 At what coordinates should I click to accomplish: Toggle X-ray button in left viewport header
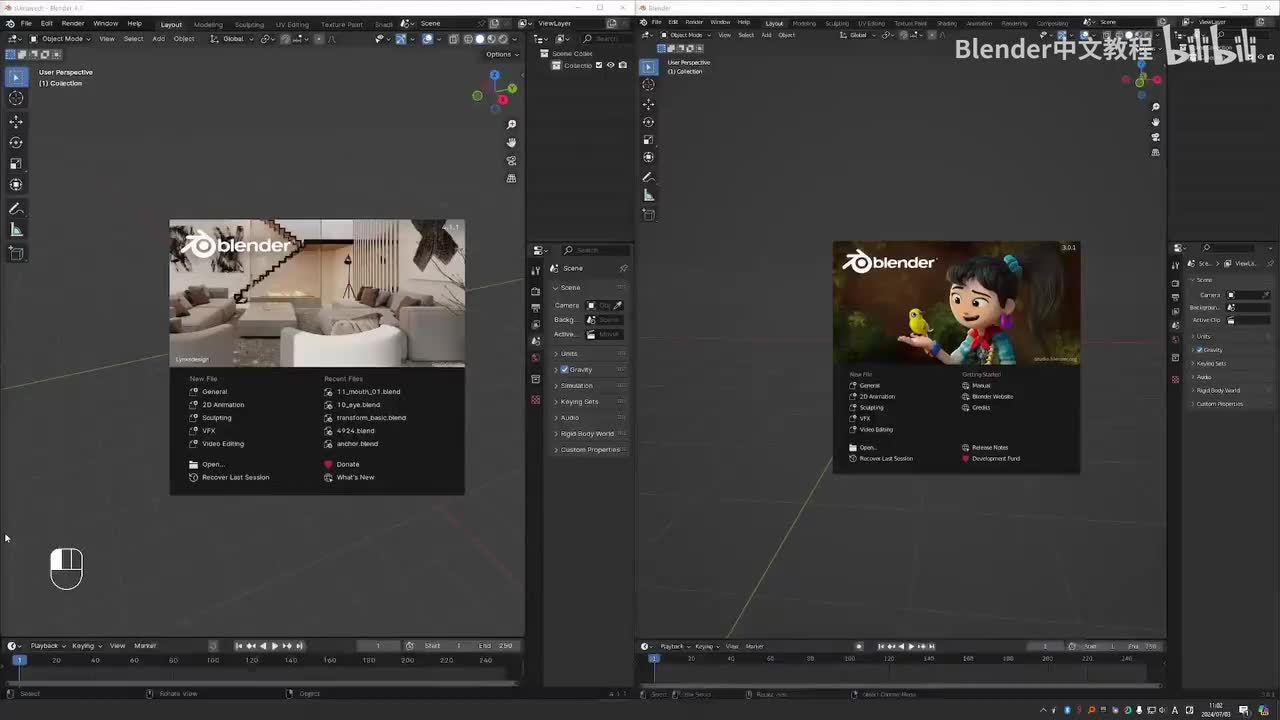(x=454, y=39)
